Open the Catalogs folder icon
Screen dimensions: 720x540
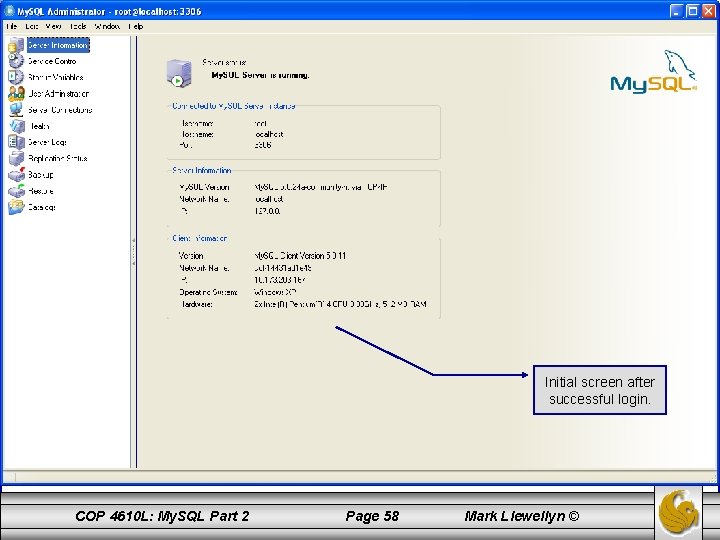[x=16, y=207]
